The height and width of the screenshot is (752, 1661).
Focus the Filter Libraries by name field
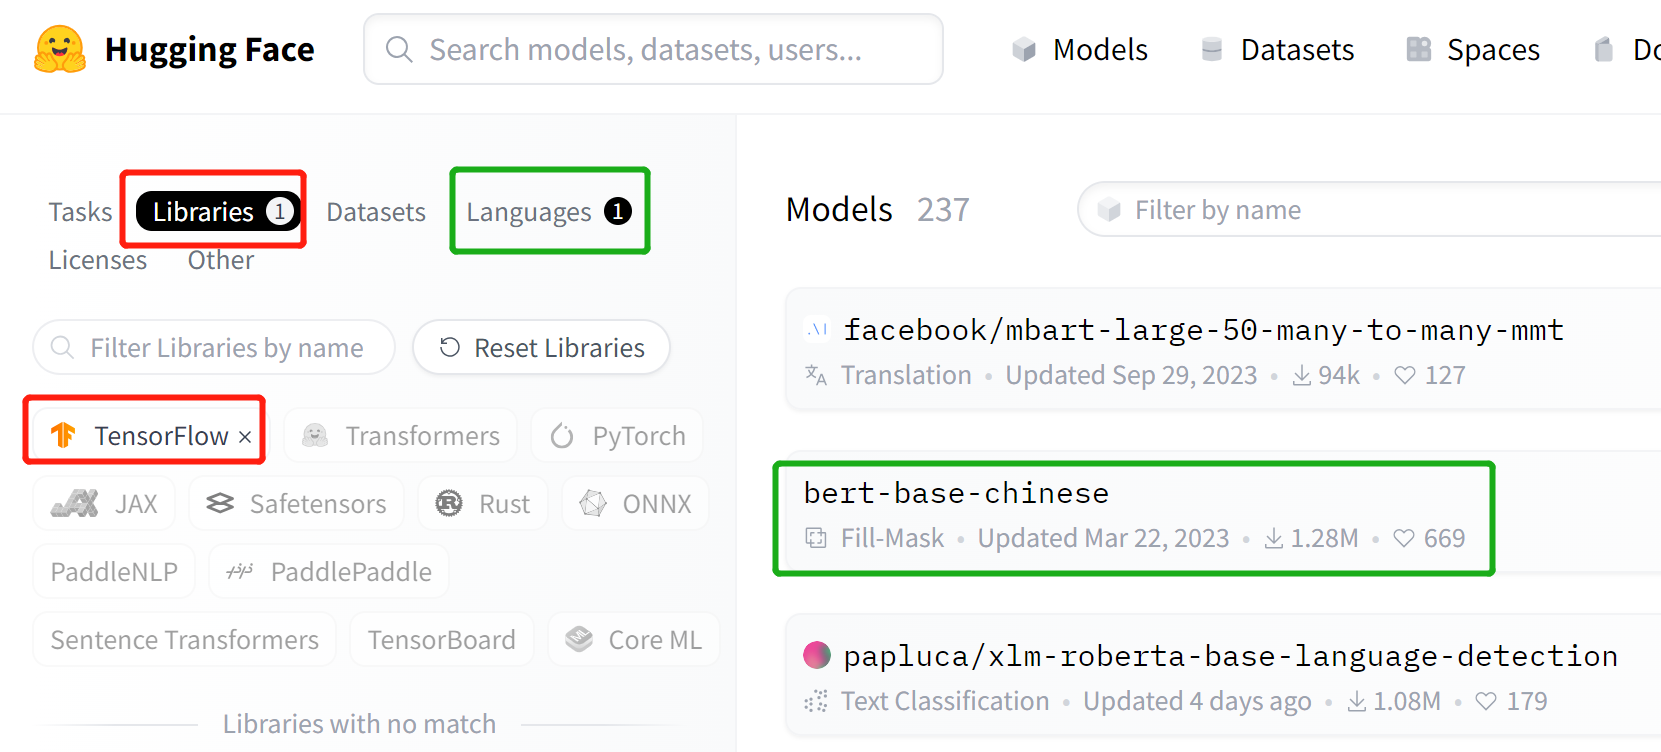click(214, 347)
